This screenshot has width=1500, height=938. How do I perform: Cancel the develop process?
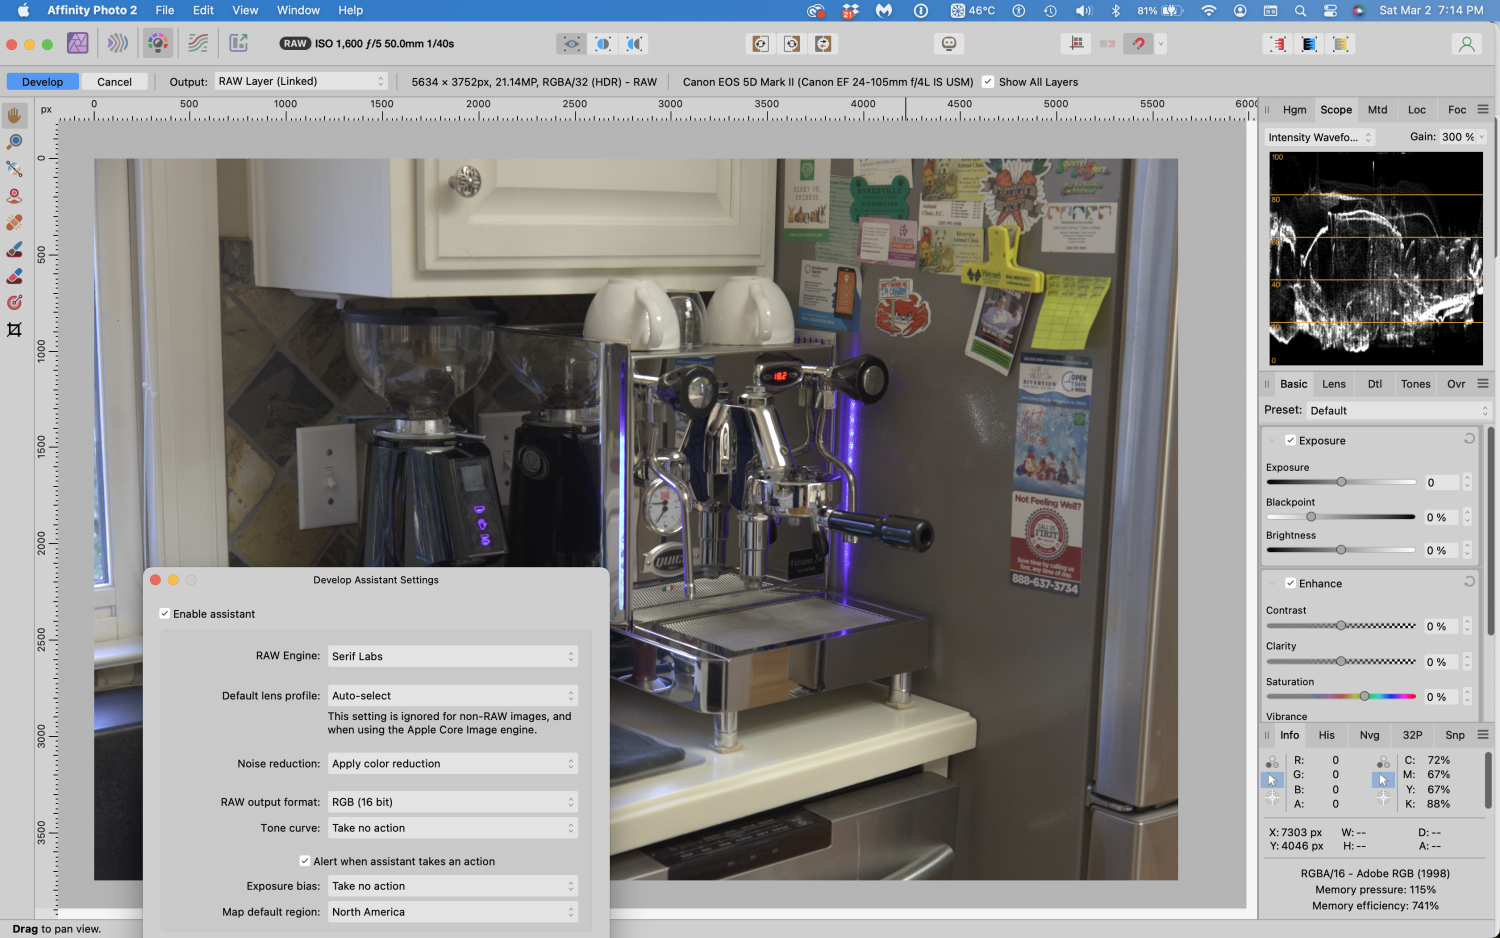click(114, 81)
